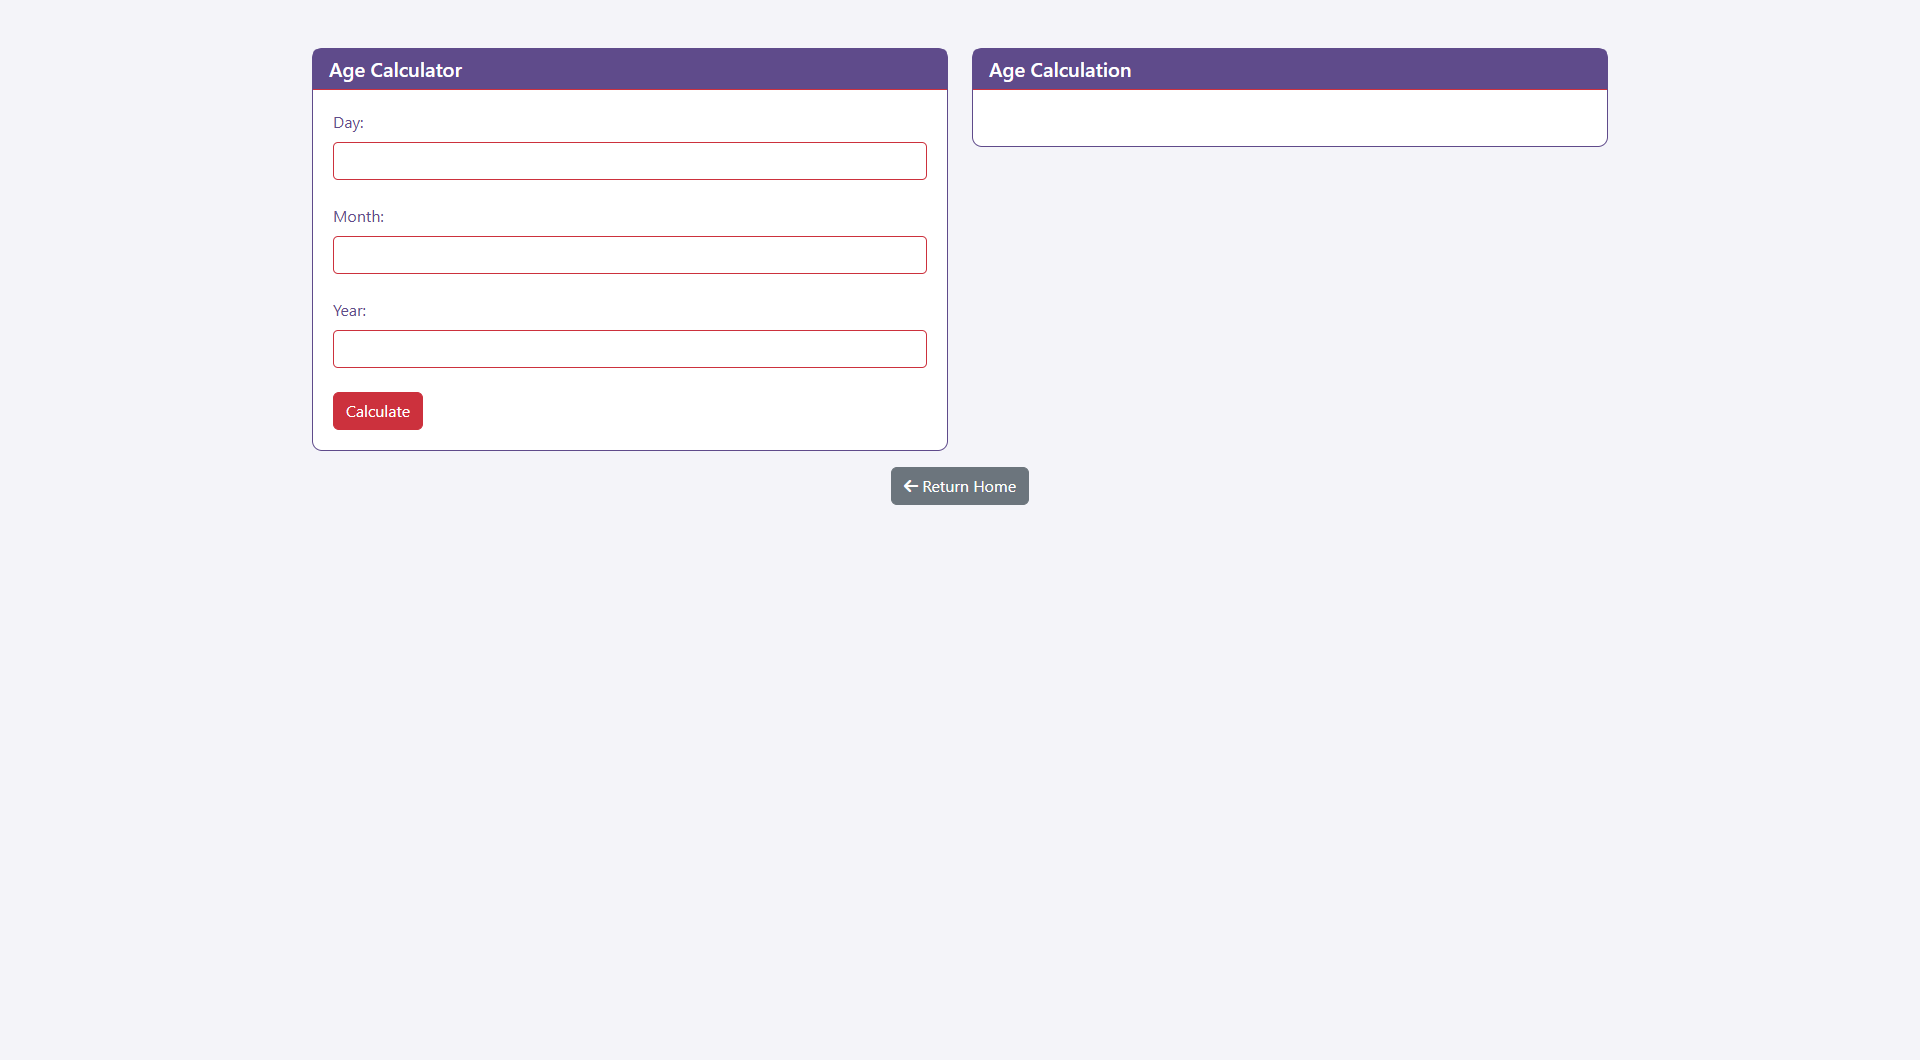1920x1060 pixels.
Task: Click the "Year:" field label
Action: click(349, 311)
